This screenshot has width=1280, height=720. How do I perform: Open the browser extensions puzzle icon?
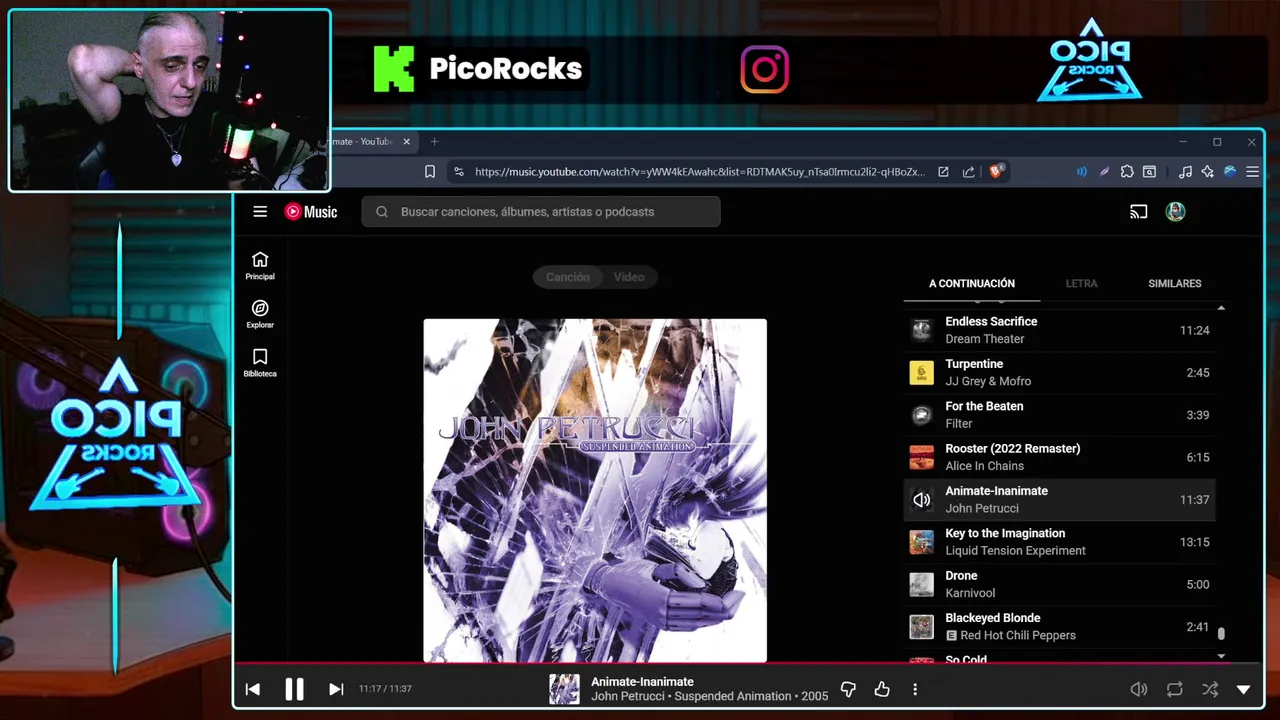(1127, 172)
